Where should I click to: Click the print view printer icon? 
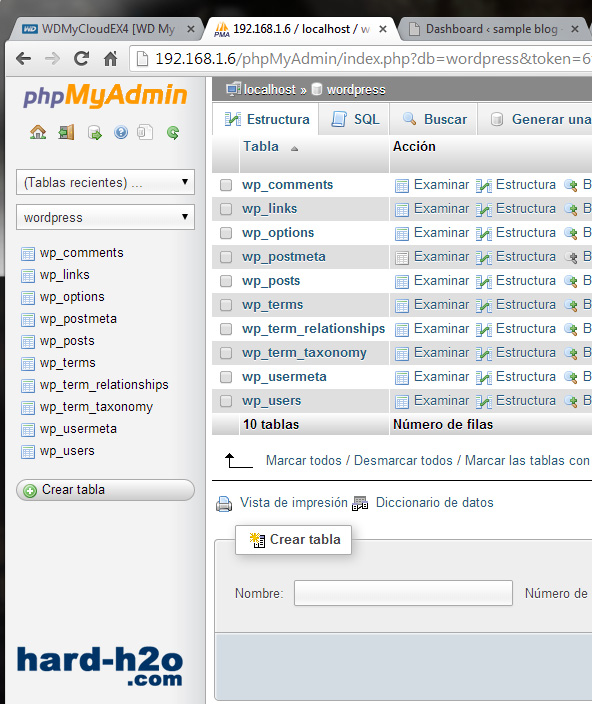[x=224, y=504]
